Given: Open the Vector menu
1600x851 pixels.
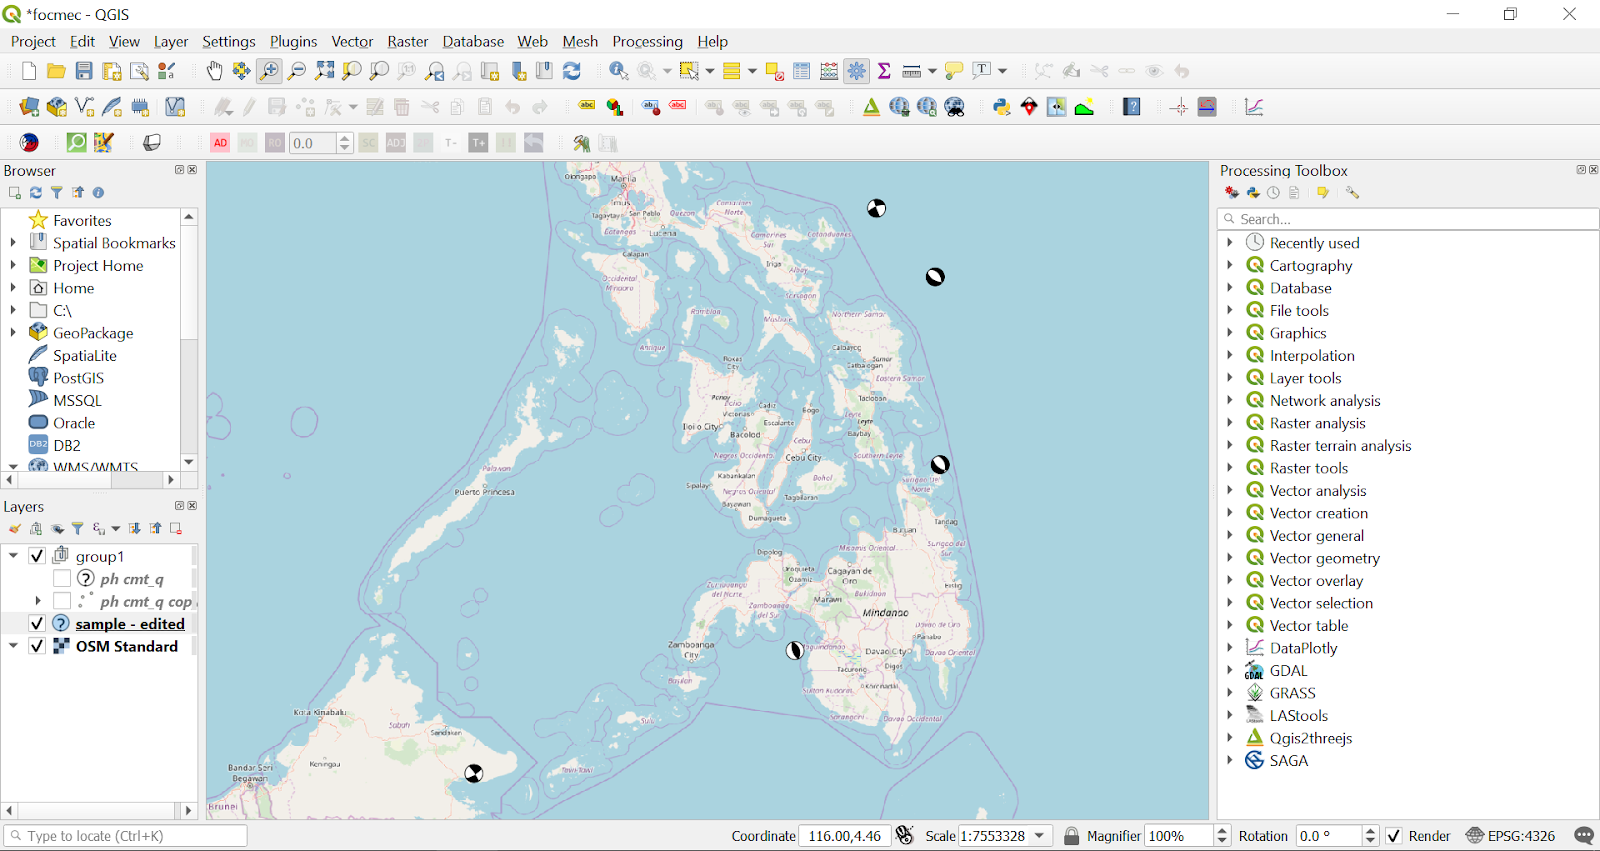Looking at the screenshot, I should [x=352, y=42].
